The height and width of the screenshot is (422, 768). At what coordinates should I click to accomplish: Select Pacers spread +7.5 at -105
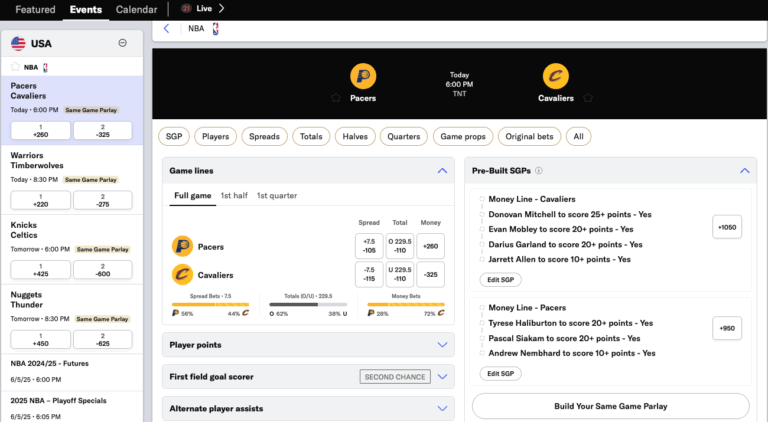(x=369, y=246)
